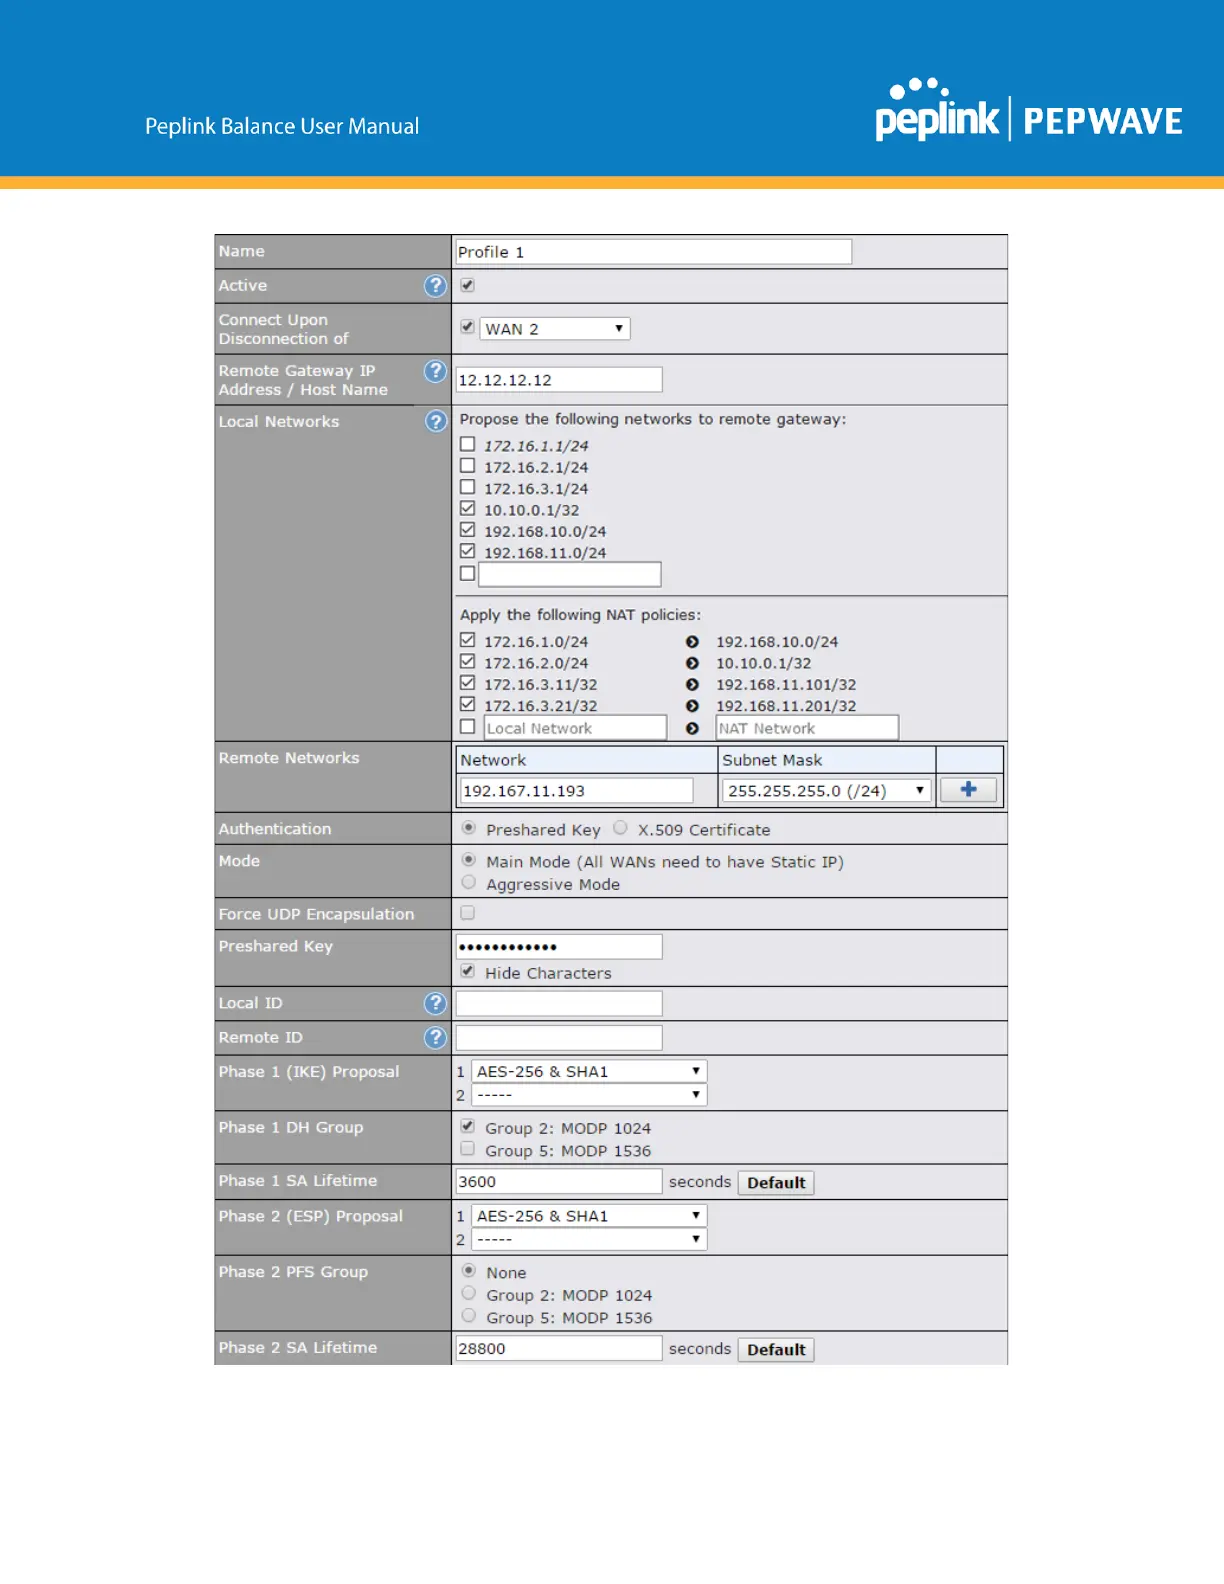Choose X.509 Certificate authentication

[x=620, y=828]
